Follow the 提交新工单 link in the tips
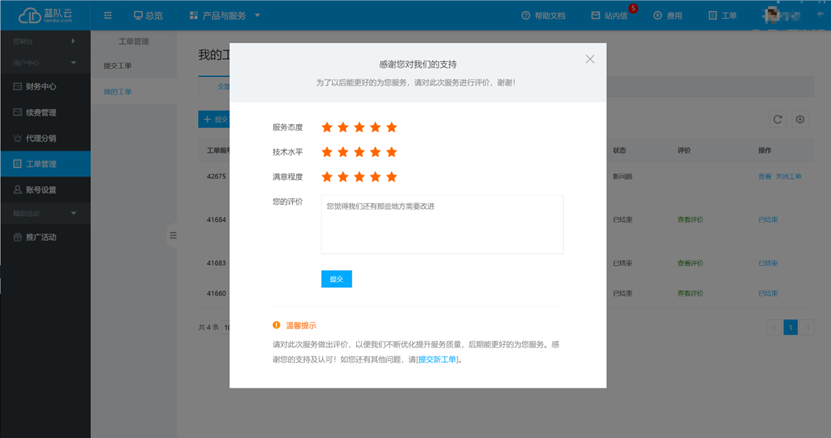The width and height of the screenshot is (831, 438). 437,359
